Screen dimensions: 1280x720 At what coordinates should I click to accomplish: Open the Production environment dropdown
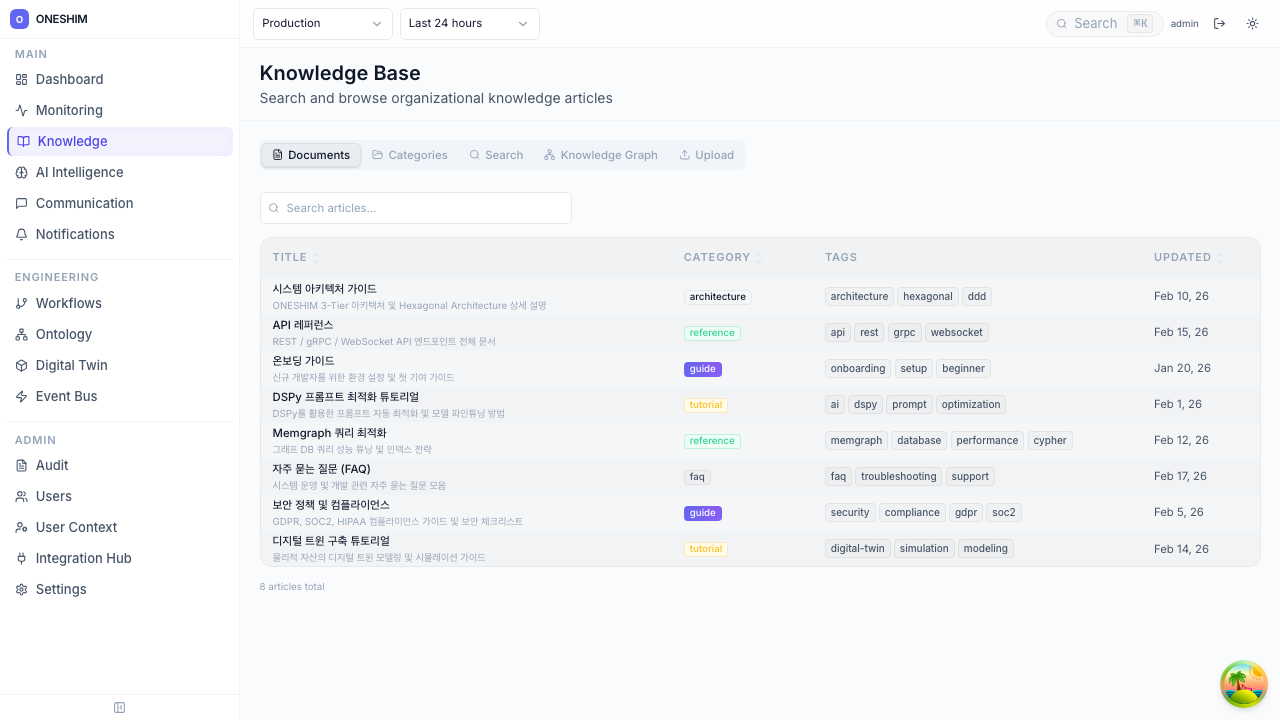point(322,24)
